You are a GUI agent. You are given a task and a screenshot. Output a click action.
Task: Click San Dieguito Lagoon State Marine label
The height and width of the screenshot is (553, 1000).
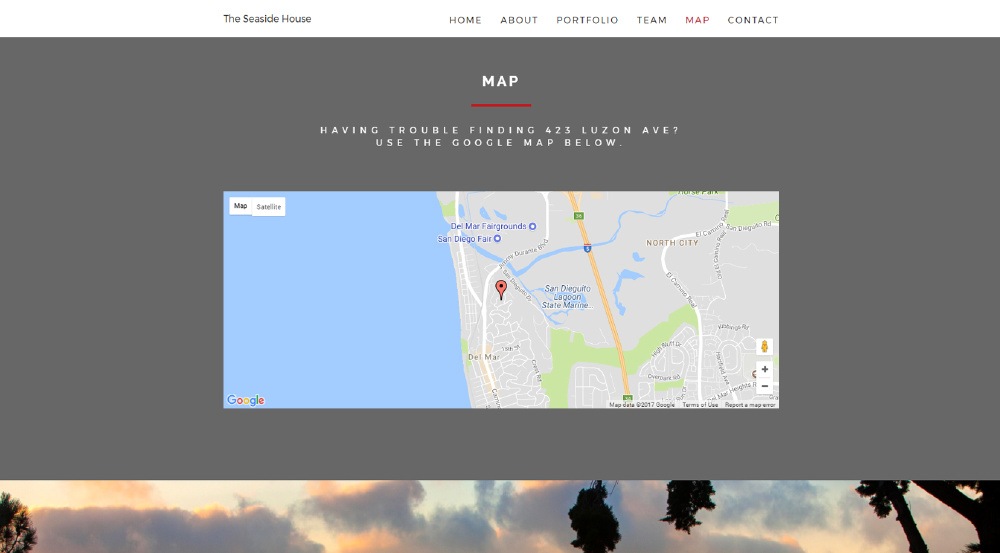coord(567,297)
